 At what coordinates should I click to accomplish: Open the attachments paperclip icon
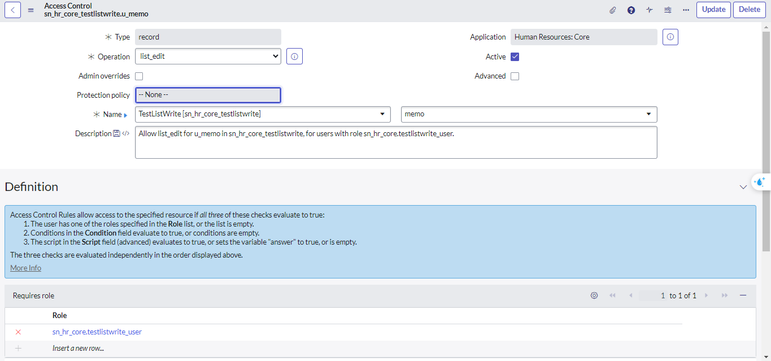click(x=612, y=10)
